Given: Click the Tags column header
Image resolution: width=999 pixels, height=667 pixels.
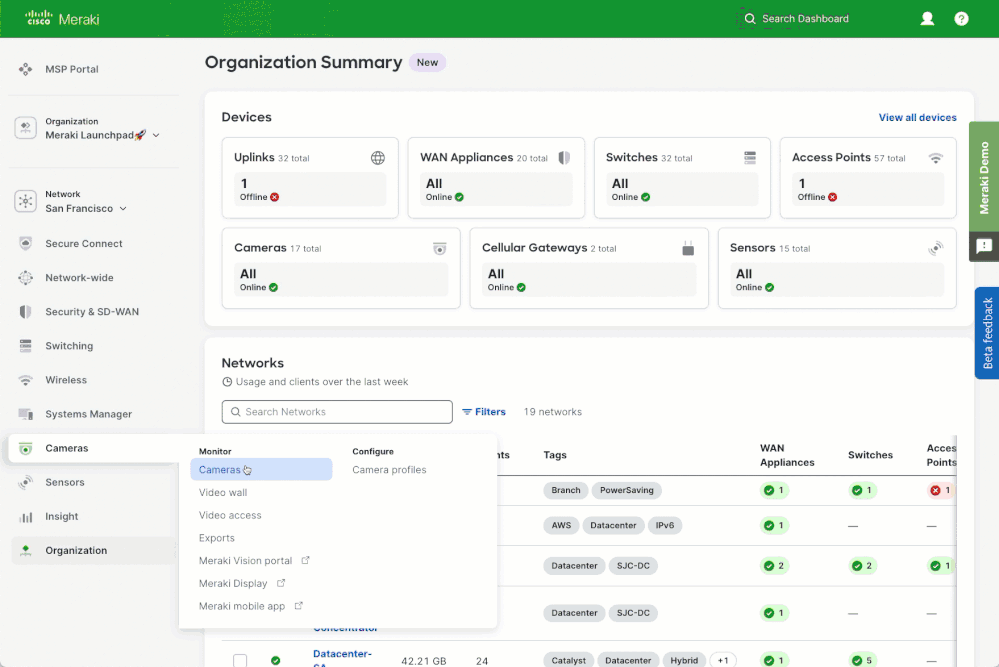Looking at the screenshot, I should pos(555,455).
